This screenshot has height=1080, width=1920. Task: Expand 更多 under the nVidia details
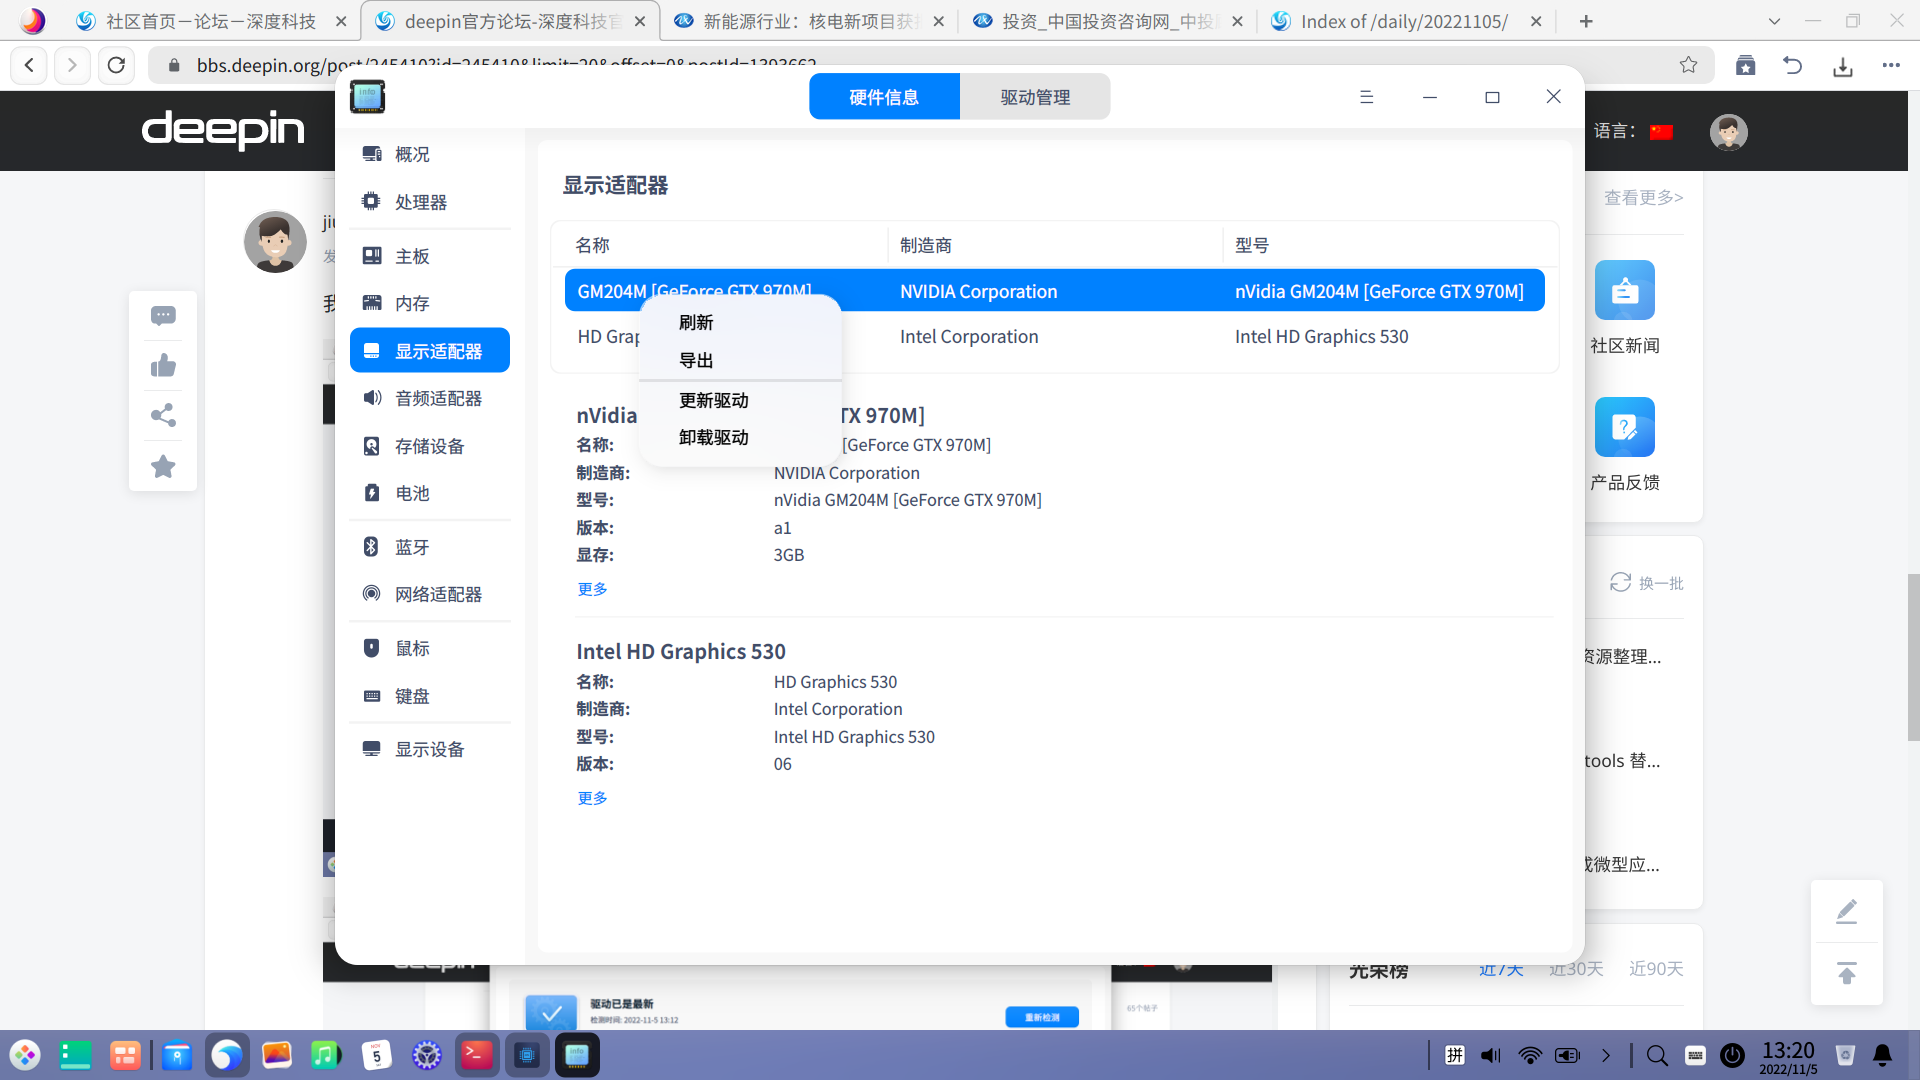pos(592,589)
